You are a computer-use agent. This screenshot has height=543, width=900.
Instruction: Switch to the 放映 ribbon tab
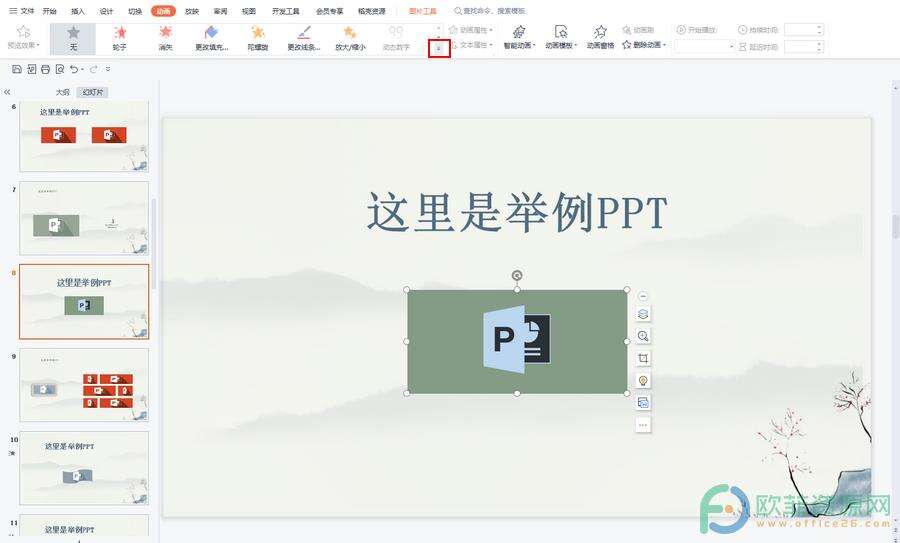click(x=192, y=11)
